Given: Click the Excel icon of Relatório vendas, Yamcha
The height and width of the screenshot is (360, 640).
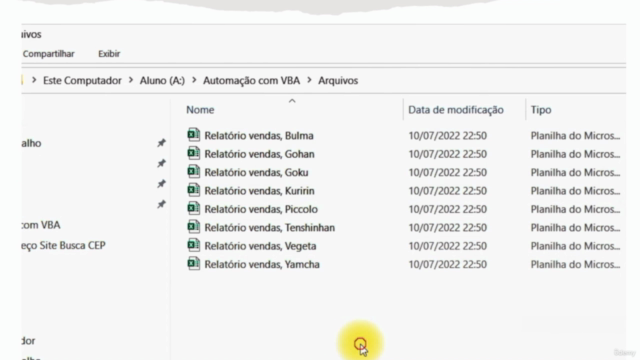Looking at the screenshot, I should point(193,263).
